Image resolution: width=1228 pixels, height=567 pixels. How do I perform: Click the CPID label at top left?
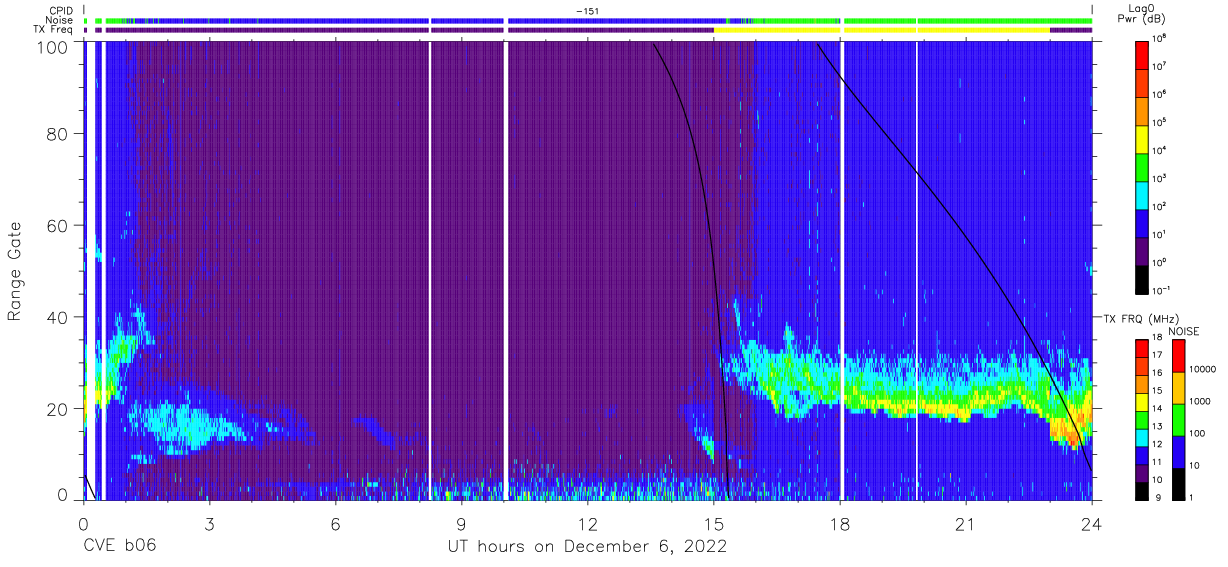pos(62,11)
